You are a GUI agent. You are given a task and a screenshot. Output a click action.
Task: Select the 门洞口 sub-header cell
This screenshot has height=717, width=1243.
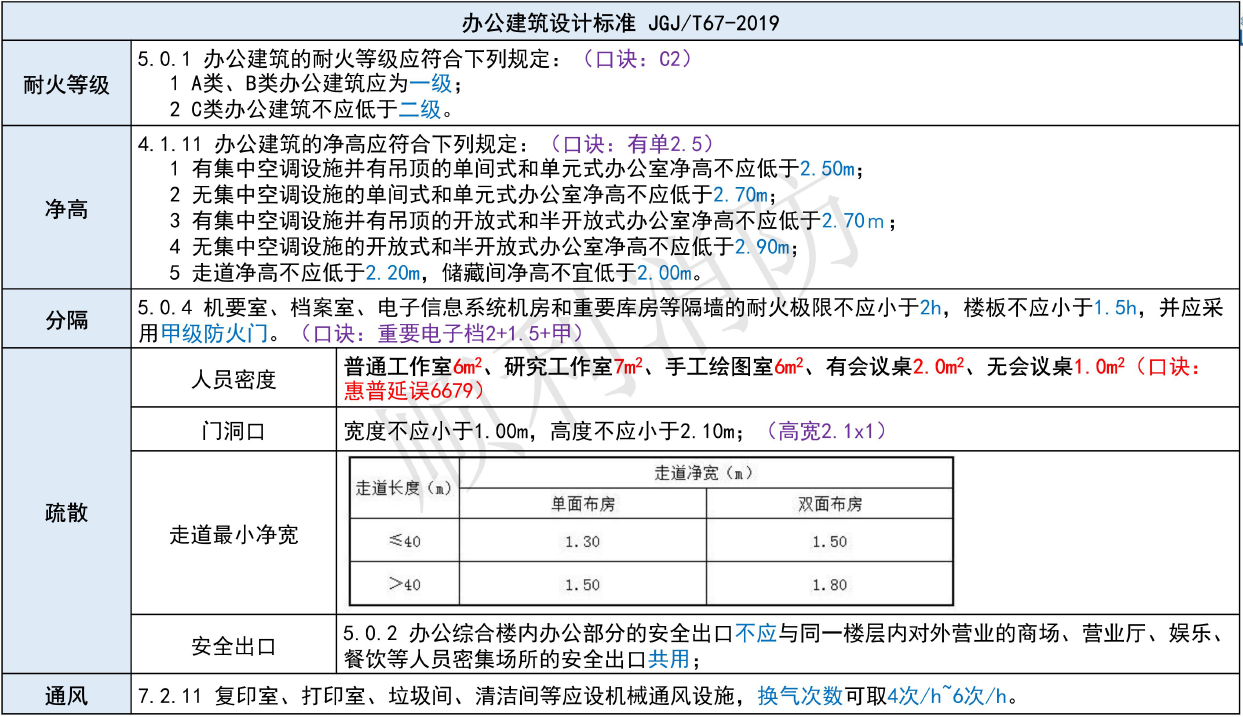[x=234, y=432]
